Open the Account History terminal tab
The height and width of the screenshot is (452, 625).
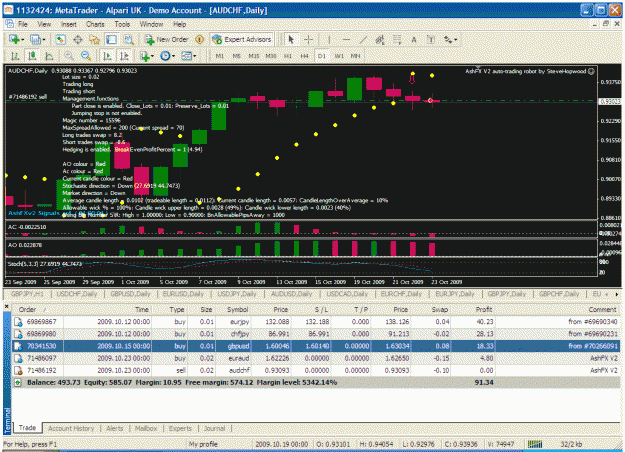(x=71, y=428)
